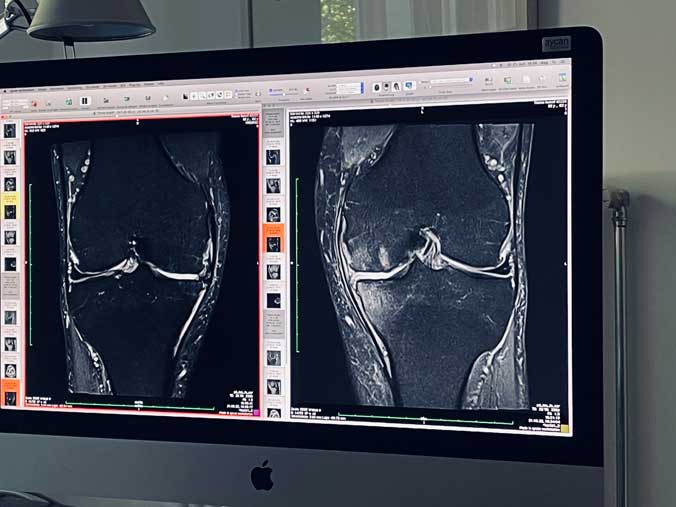Click the toolbar icon just right of the black-and-white bars
Screen dimensions: 676x507
(x=106, y=100)
